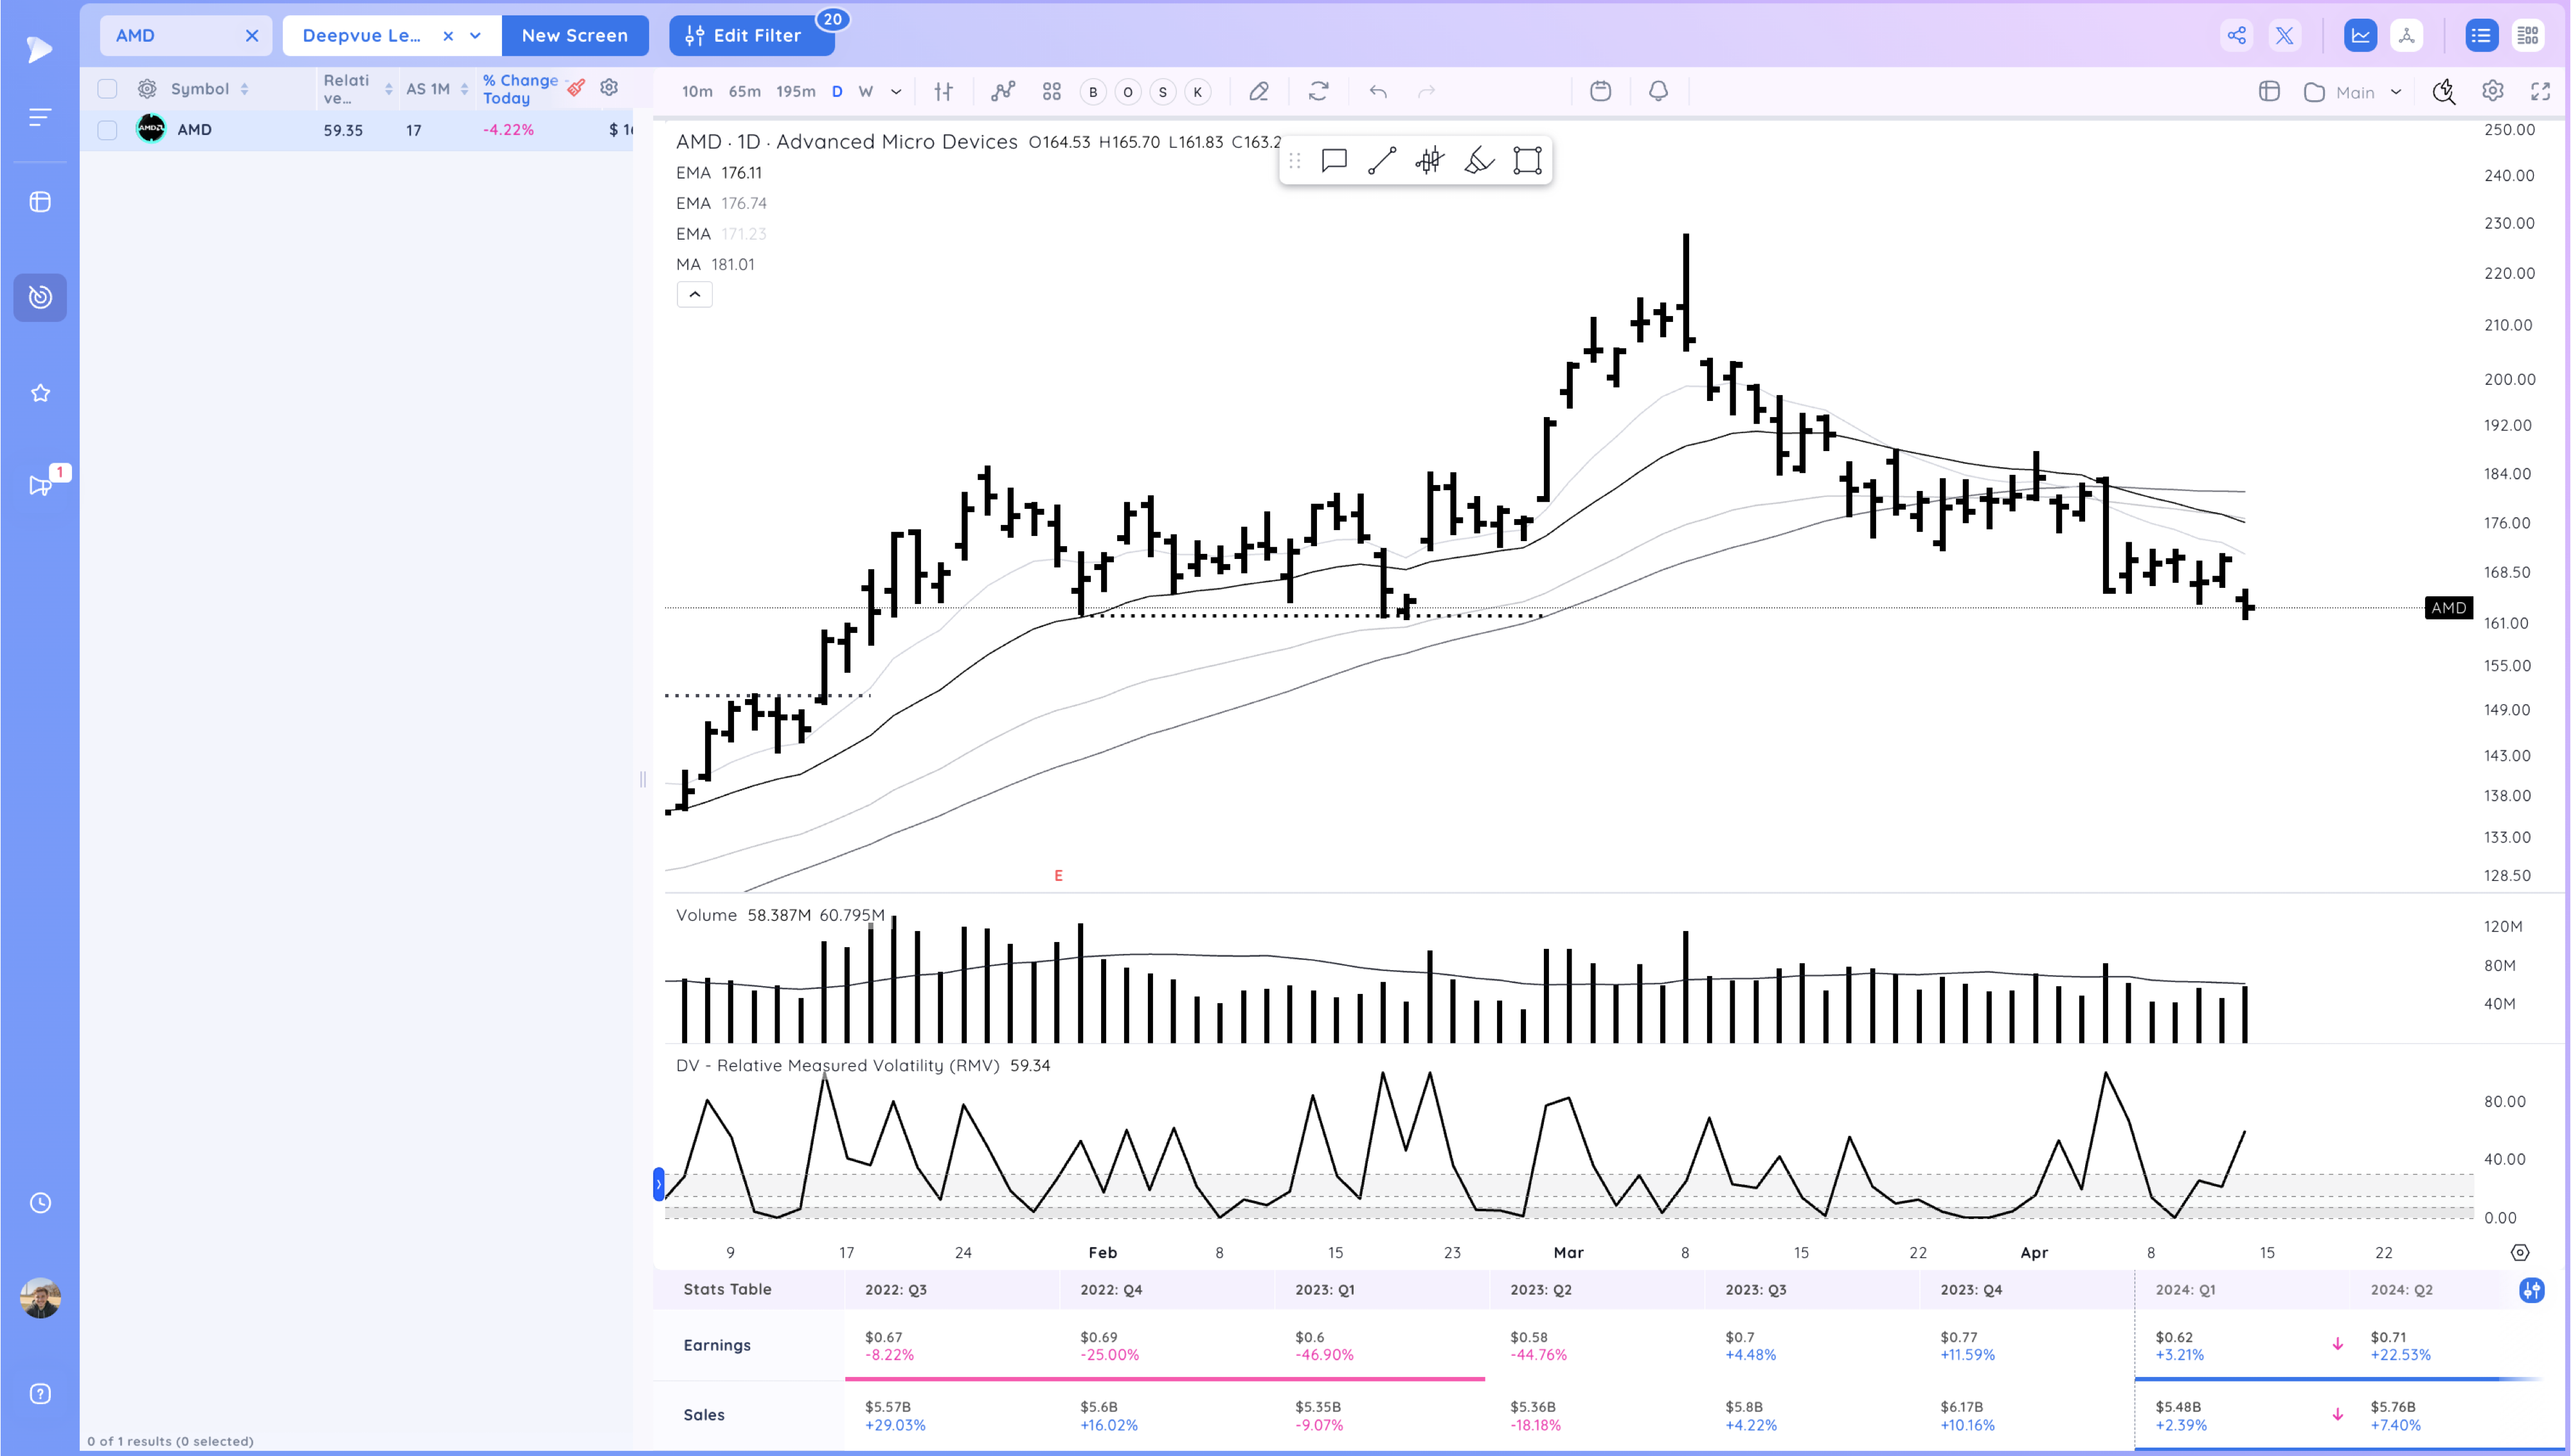
Task: Open the four-squares templates icon
Action: tap(1051, 92)
